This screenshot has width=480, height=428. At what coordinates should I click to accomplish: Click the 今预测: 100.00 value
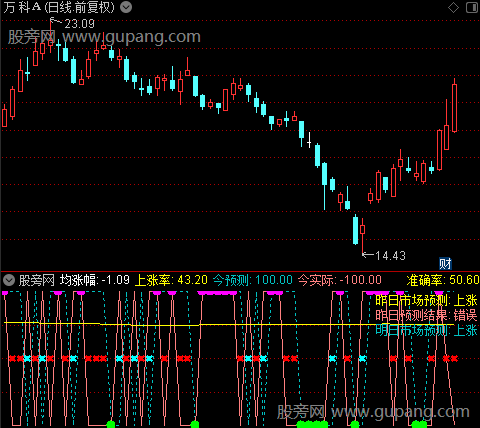coord(253,280)
